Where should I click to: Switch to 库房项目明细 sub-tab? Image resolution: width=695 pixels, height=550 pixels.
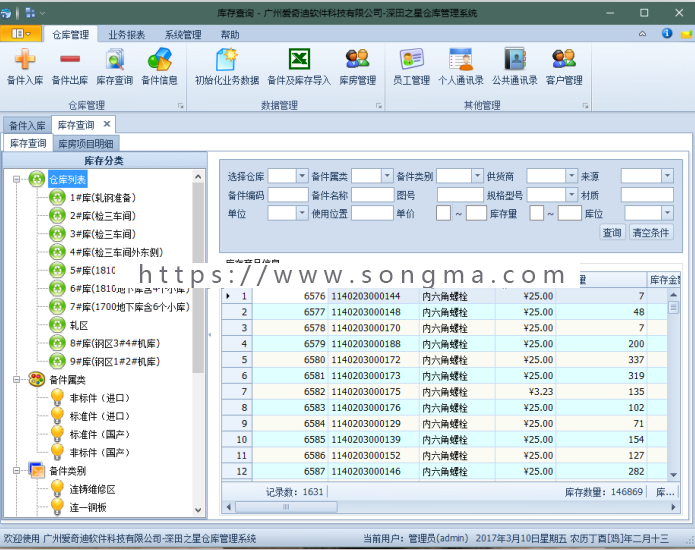click(x=86, y=144)
